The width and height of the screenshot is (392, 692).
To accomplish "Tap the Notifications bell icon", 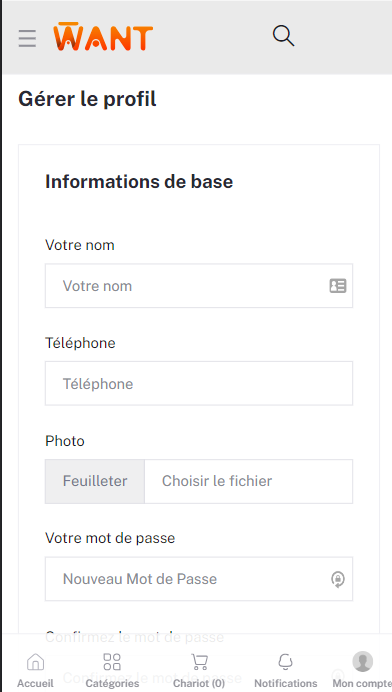I will [x=286, y=662].
